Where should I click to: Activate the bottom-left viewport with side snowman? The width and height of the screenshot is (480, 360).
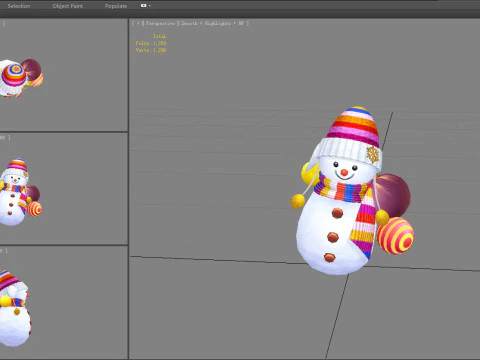pos(63,302)
